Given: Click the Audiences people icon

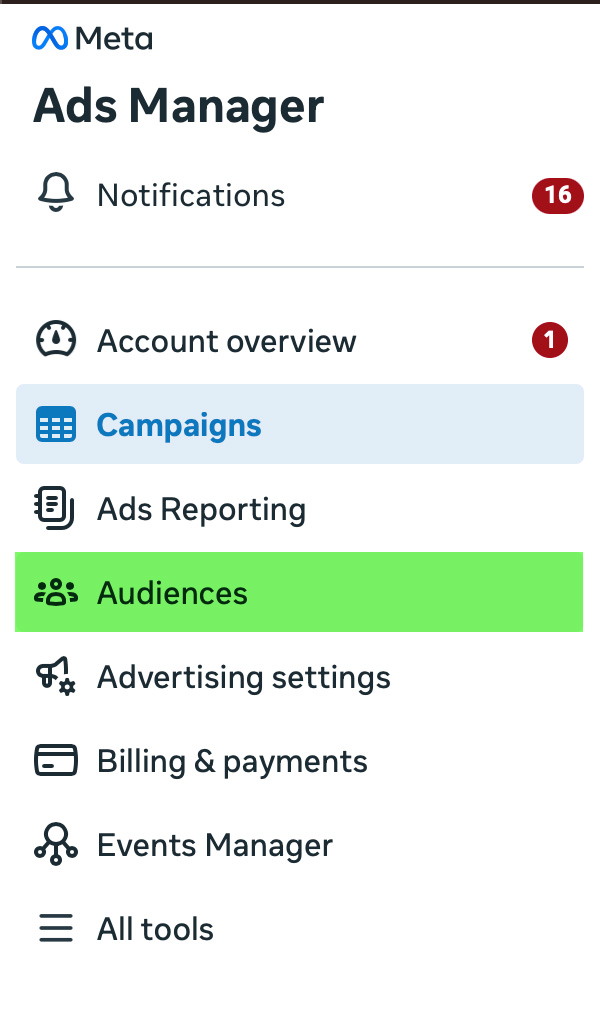Looking at the screenshot, I should click(56, 593).
